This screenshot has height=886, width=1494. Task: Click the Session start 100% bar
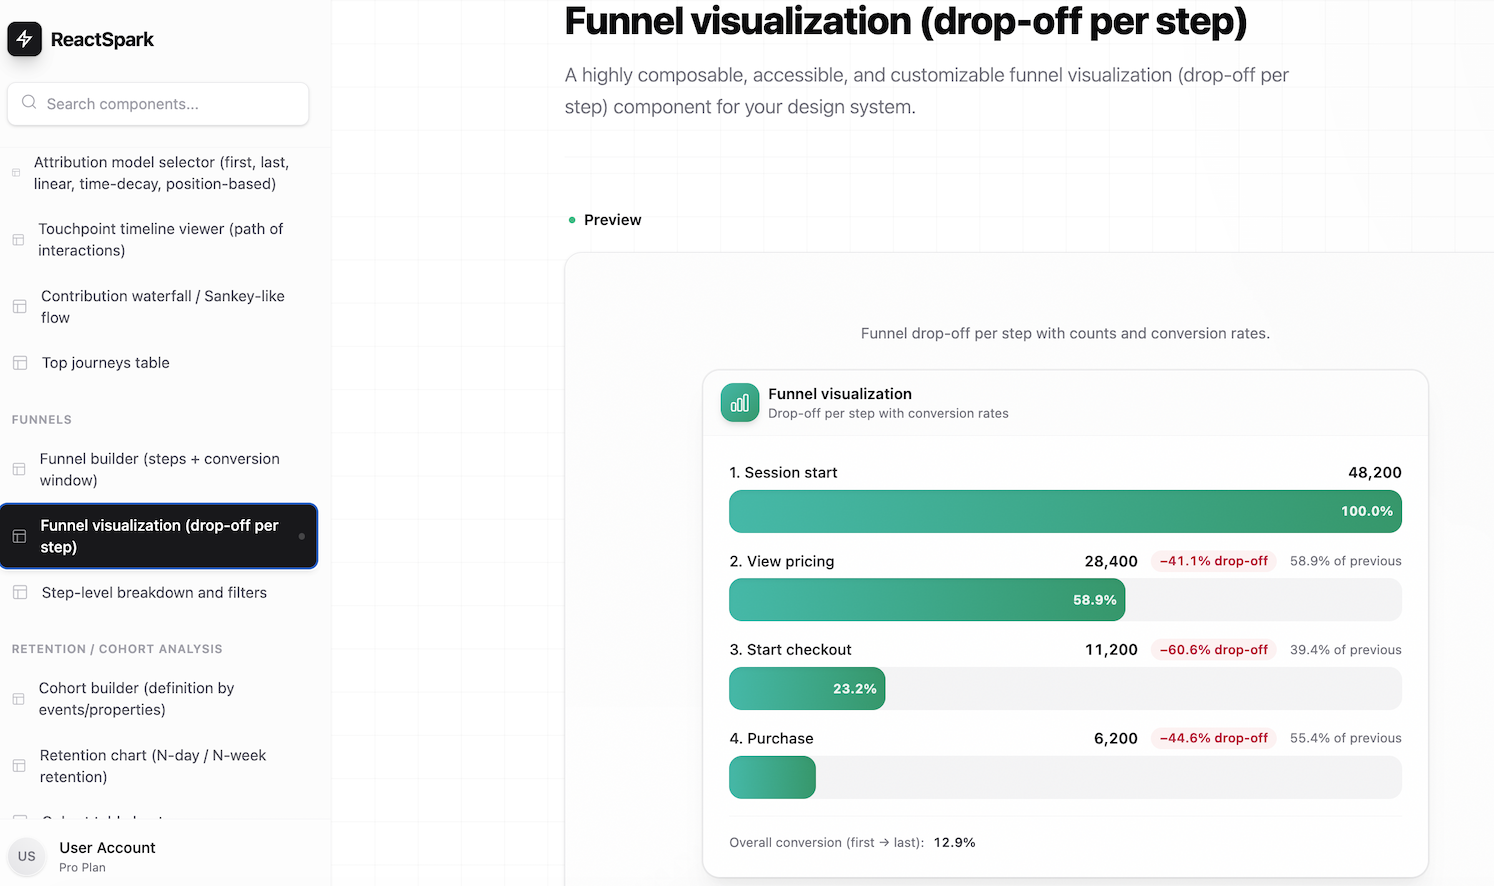1064,511
